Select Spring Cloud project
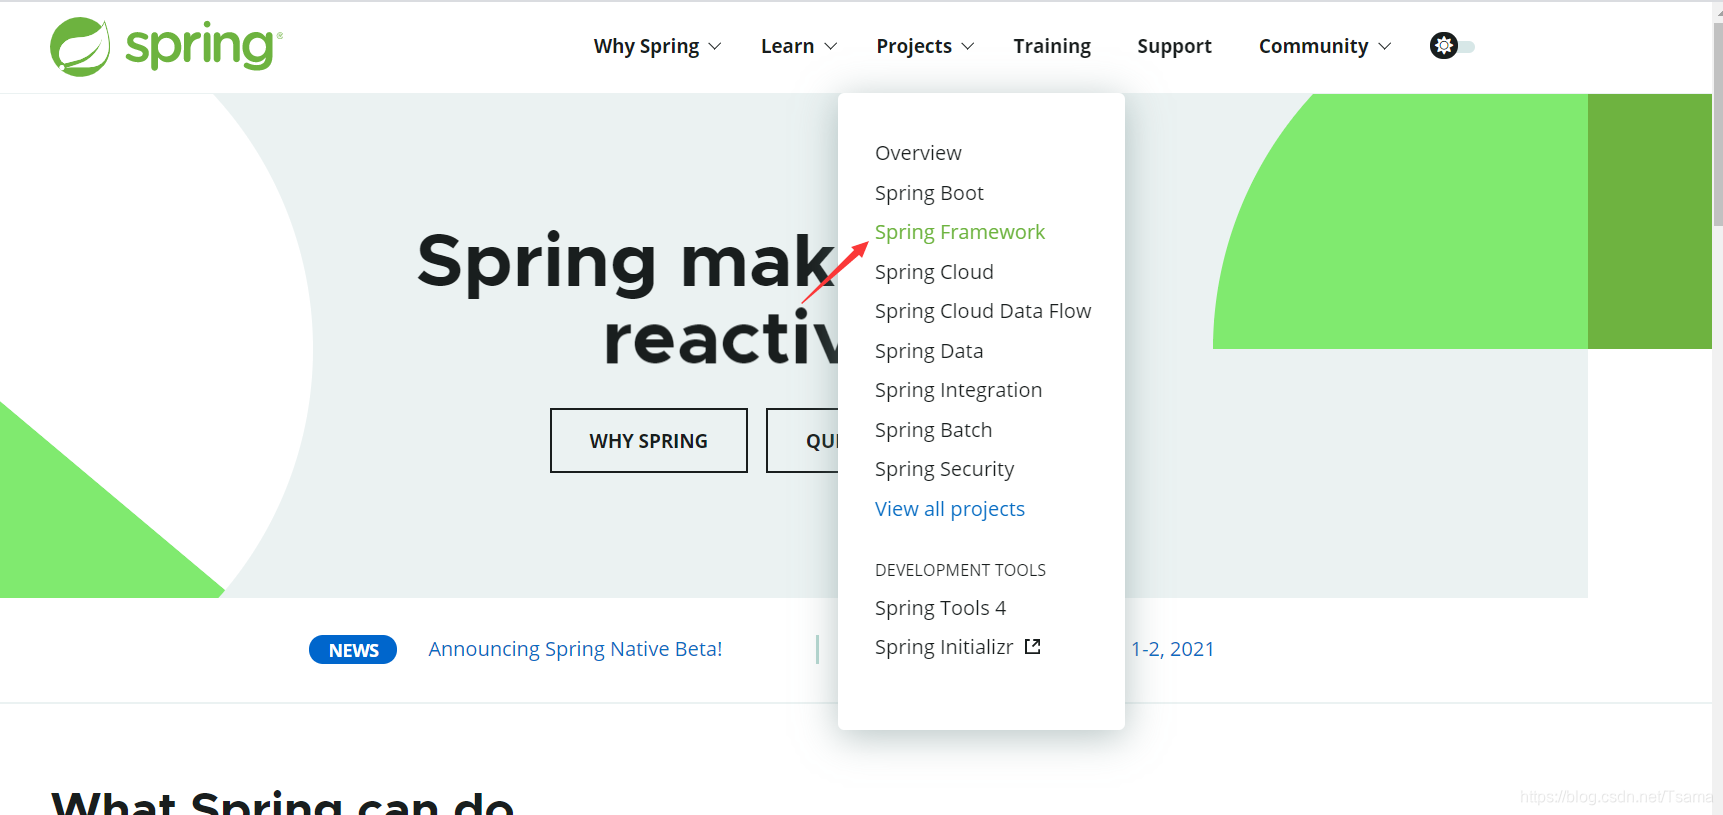 934,272
